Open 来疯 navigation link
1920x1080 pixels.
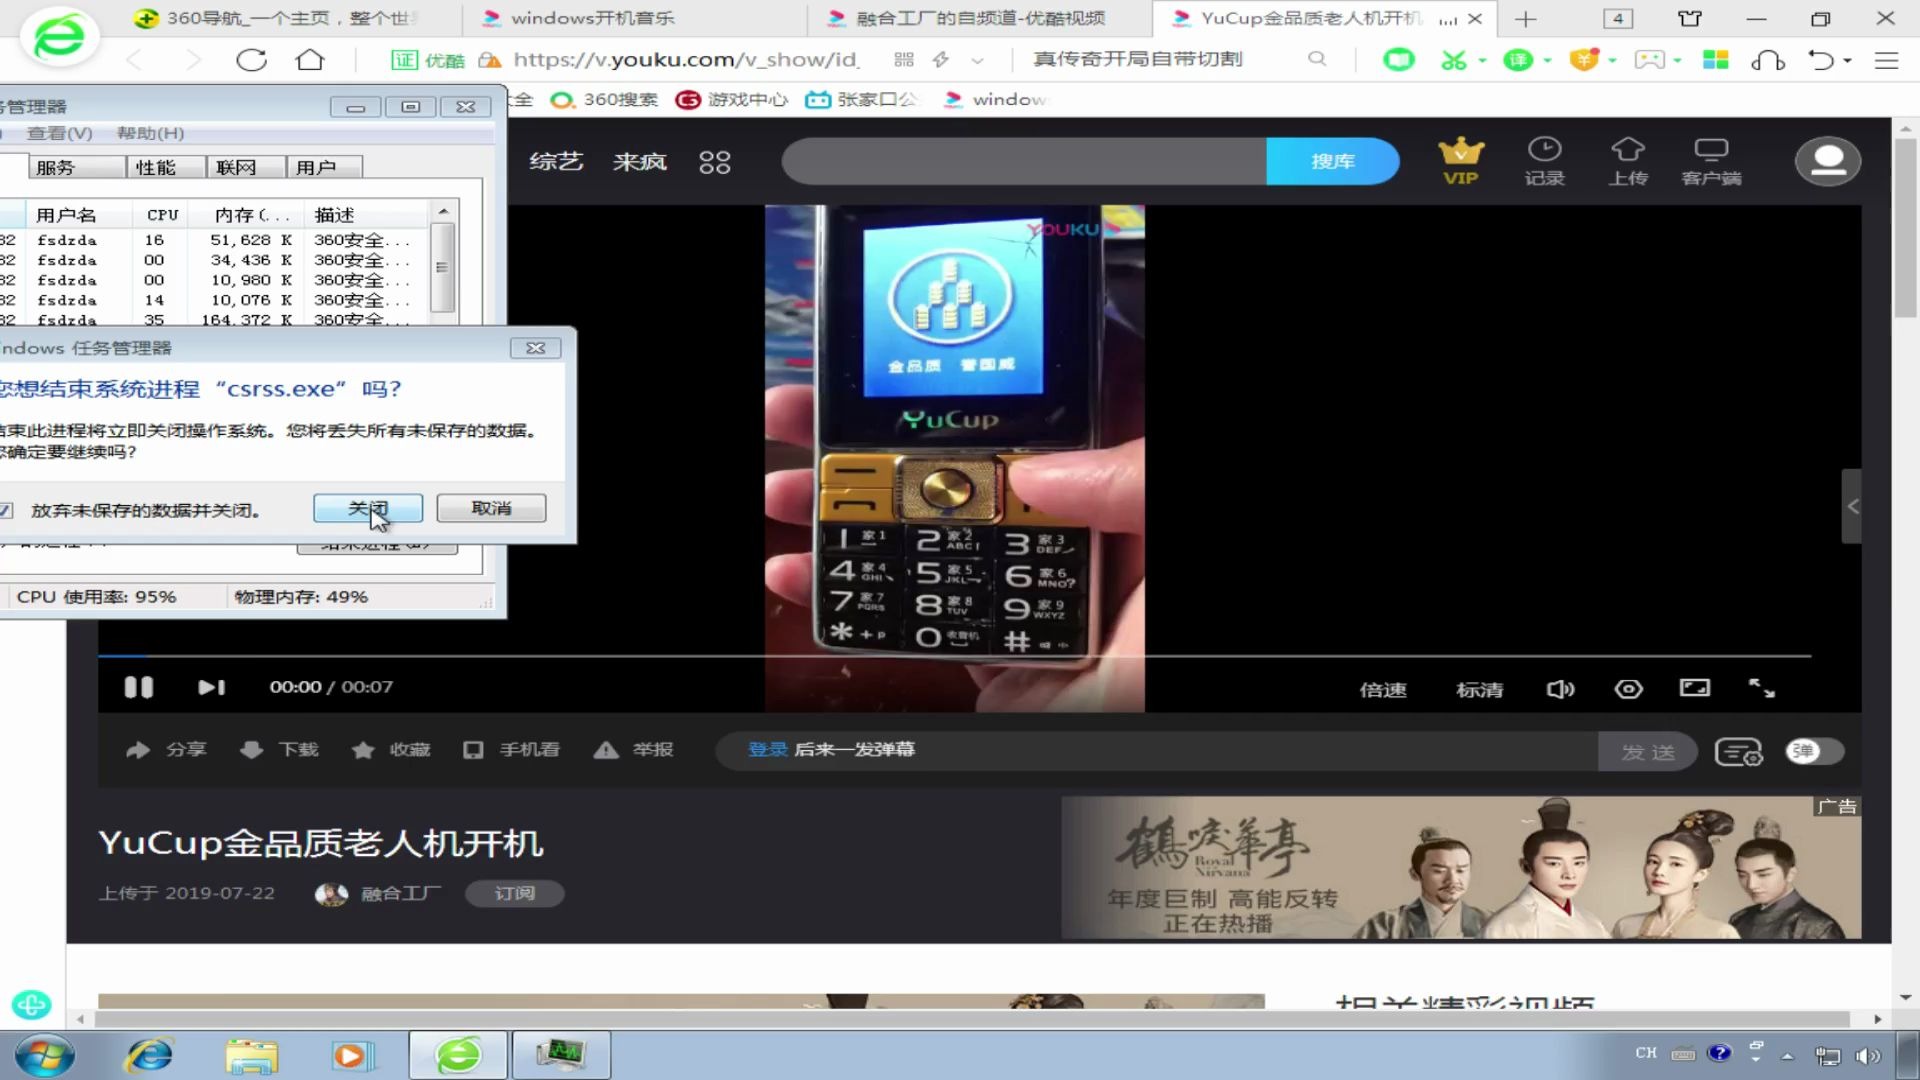click(640, 161)
